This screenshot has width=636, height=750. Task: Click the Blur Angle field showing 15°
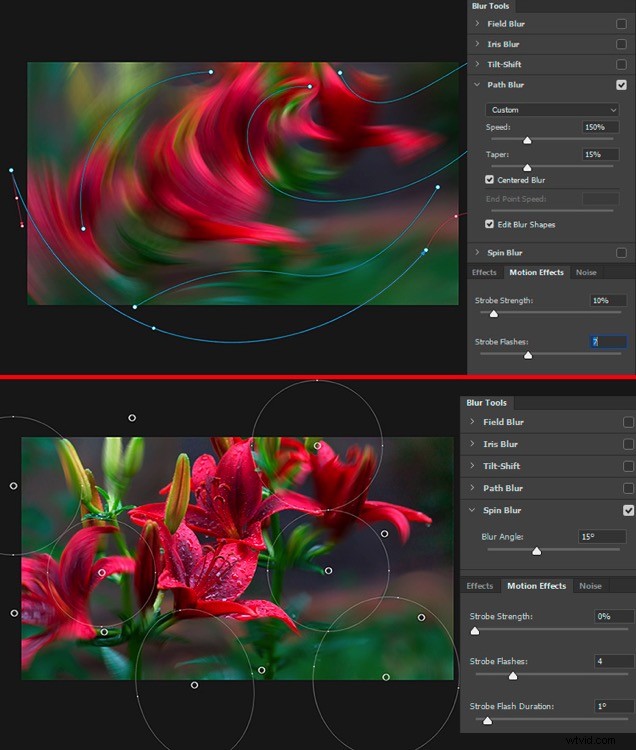602,537
